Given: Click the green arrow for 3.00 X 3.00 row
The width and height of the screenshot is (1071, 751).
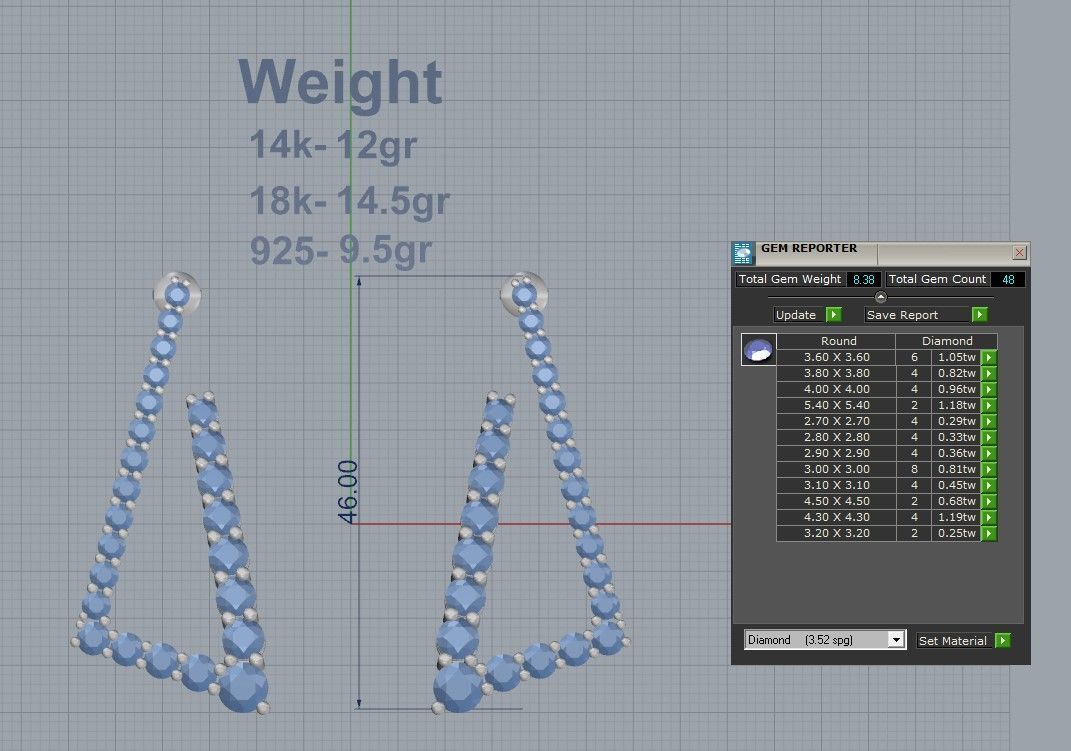Looking at the screenshot, I should [x=988, y=470].
